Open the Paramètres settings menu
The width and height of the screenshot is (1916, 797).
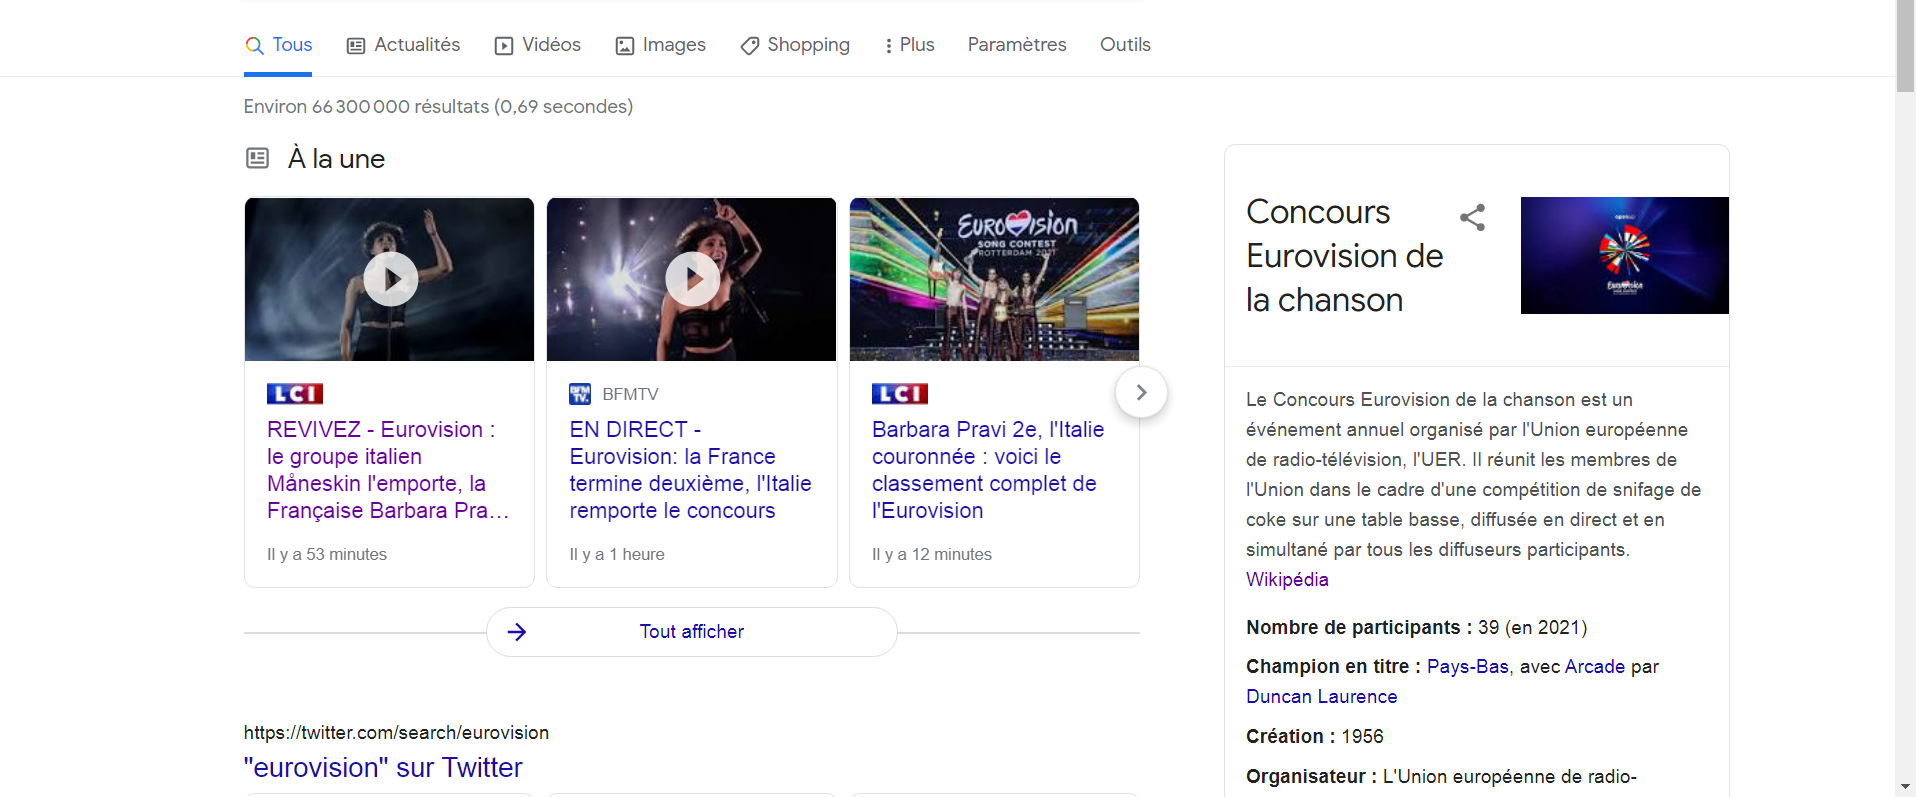click(x=1016, y=45)
